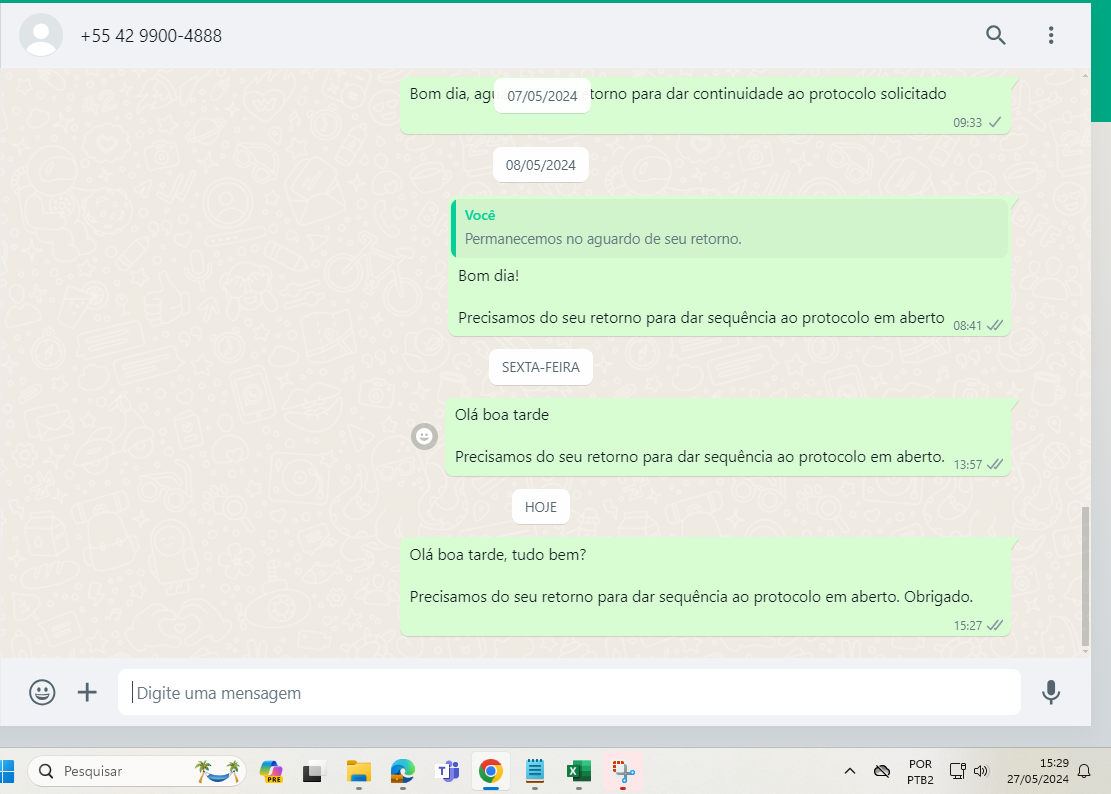The width and height of the screenshot is (1111, 794).
Task: Switch to Google Chrome in the taskbar
Action: click(x=490, y=771)
